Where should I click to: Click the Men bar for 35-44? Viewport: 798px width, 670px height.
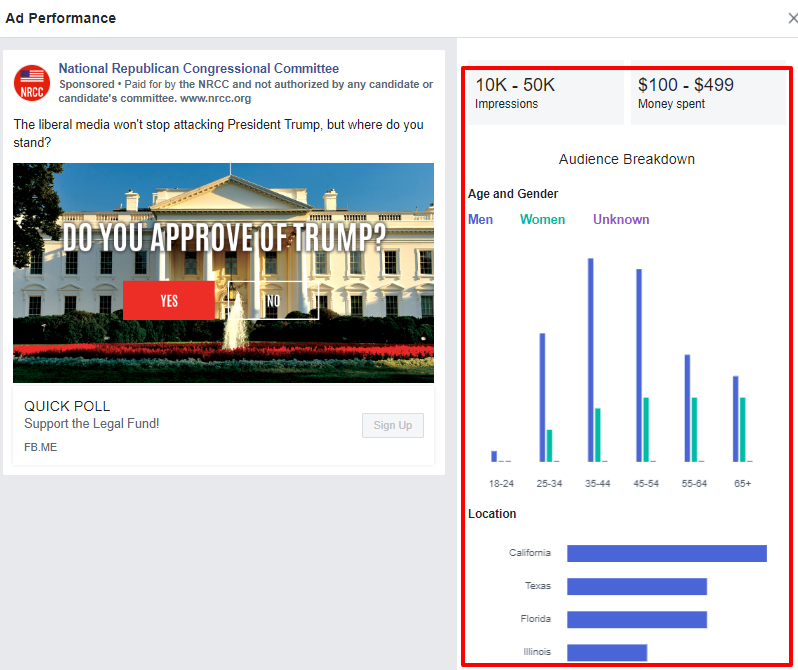click(591, 360)
